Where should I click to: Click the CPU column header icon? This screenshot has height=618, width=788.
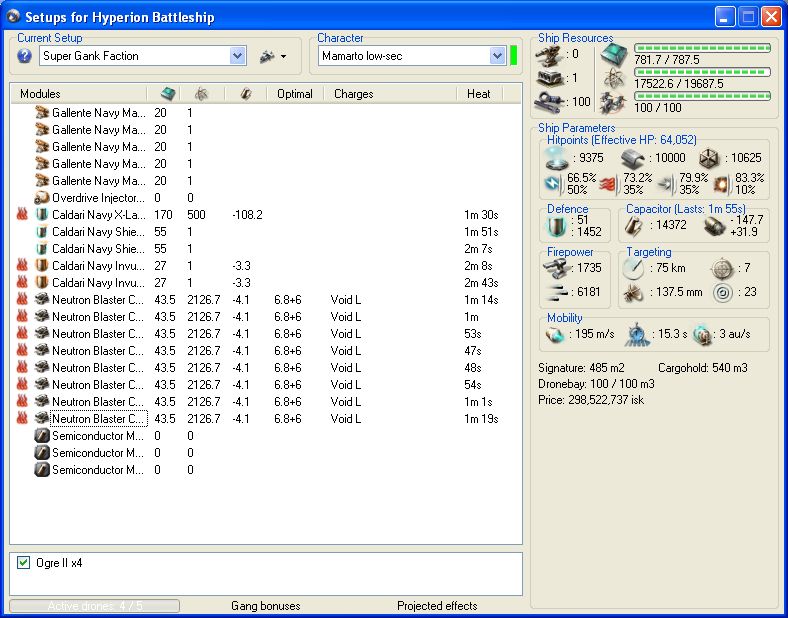pyautogui.click(x=167, y=93)
